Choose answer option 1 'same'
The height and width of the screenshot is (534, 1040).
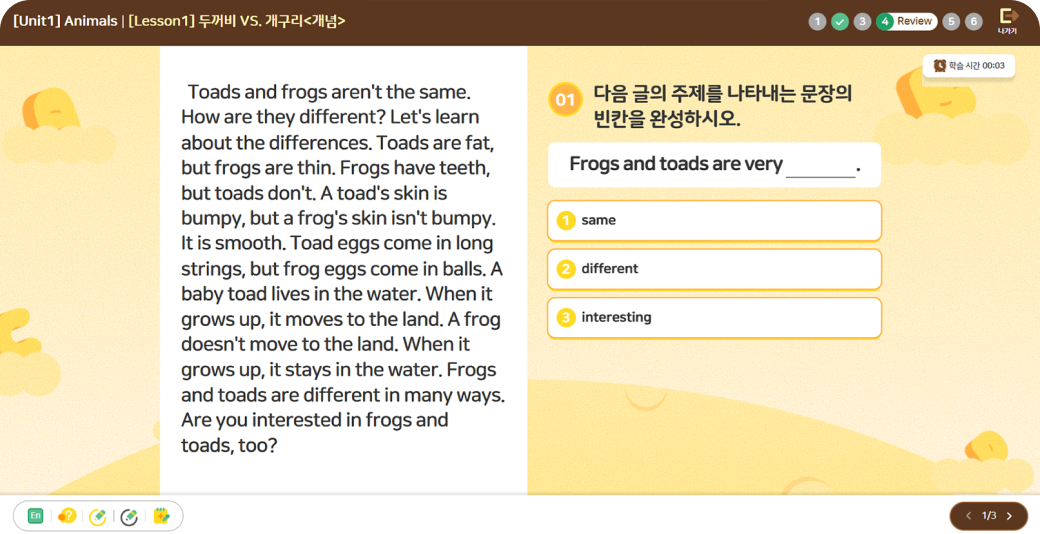(714, 221)
